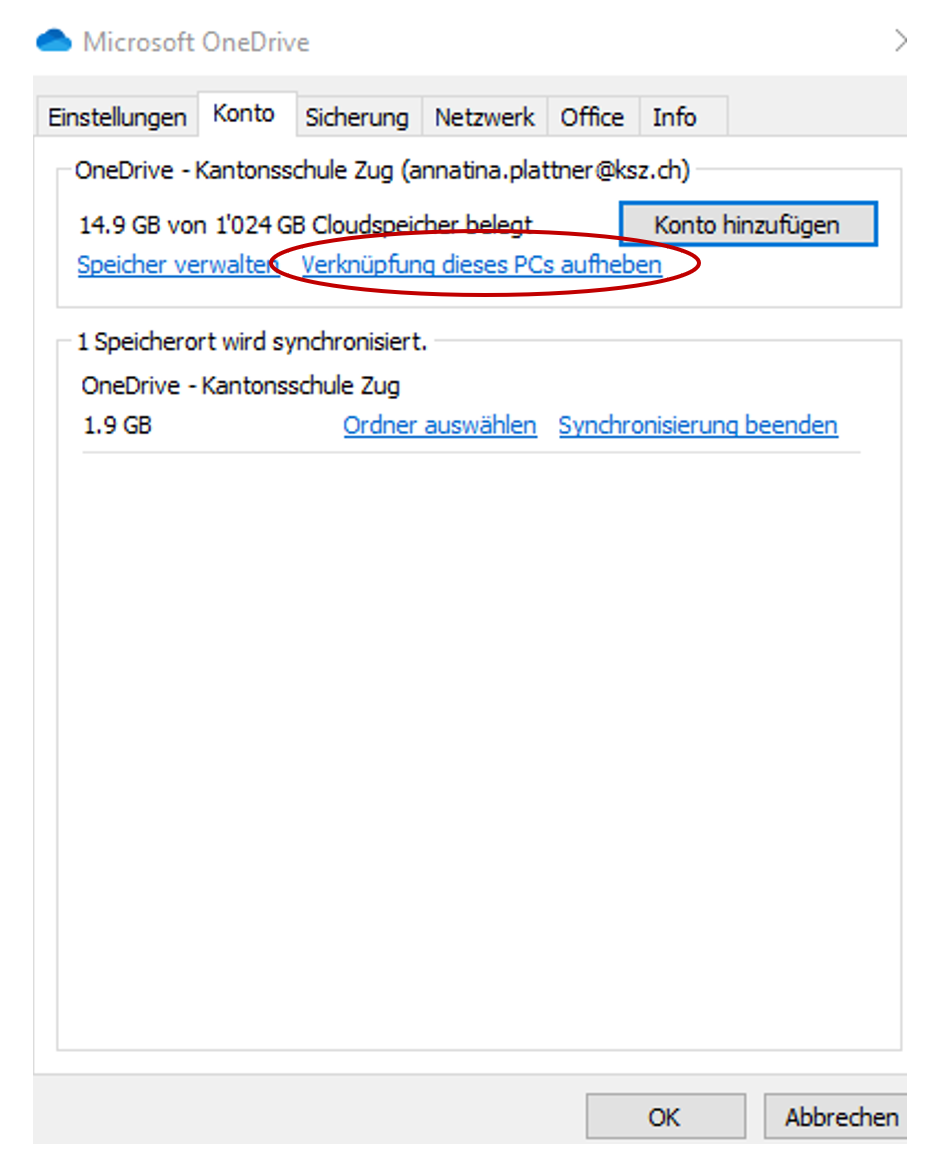
Task: Click the Microsoft OneDrive title text
Action: click(196, 43)
